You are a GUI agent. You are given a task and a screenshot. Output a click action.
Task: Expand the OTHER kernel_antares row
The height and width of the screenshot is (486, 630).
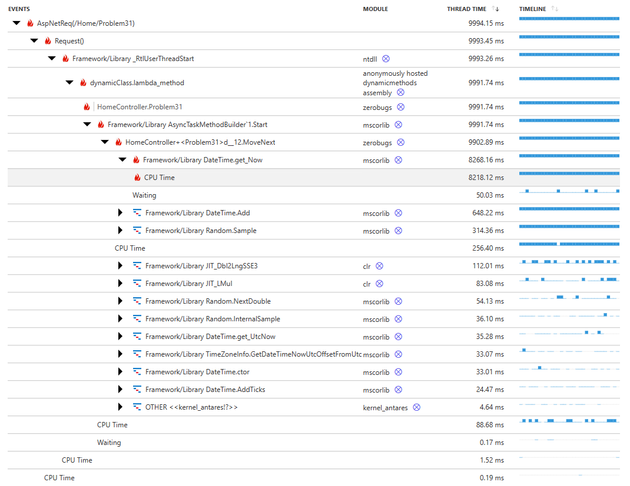tap(120, 407)
